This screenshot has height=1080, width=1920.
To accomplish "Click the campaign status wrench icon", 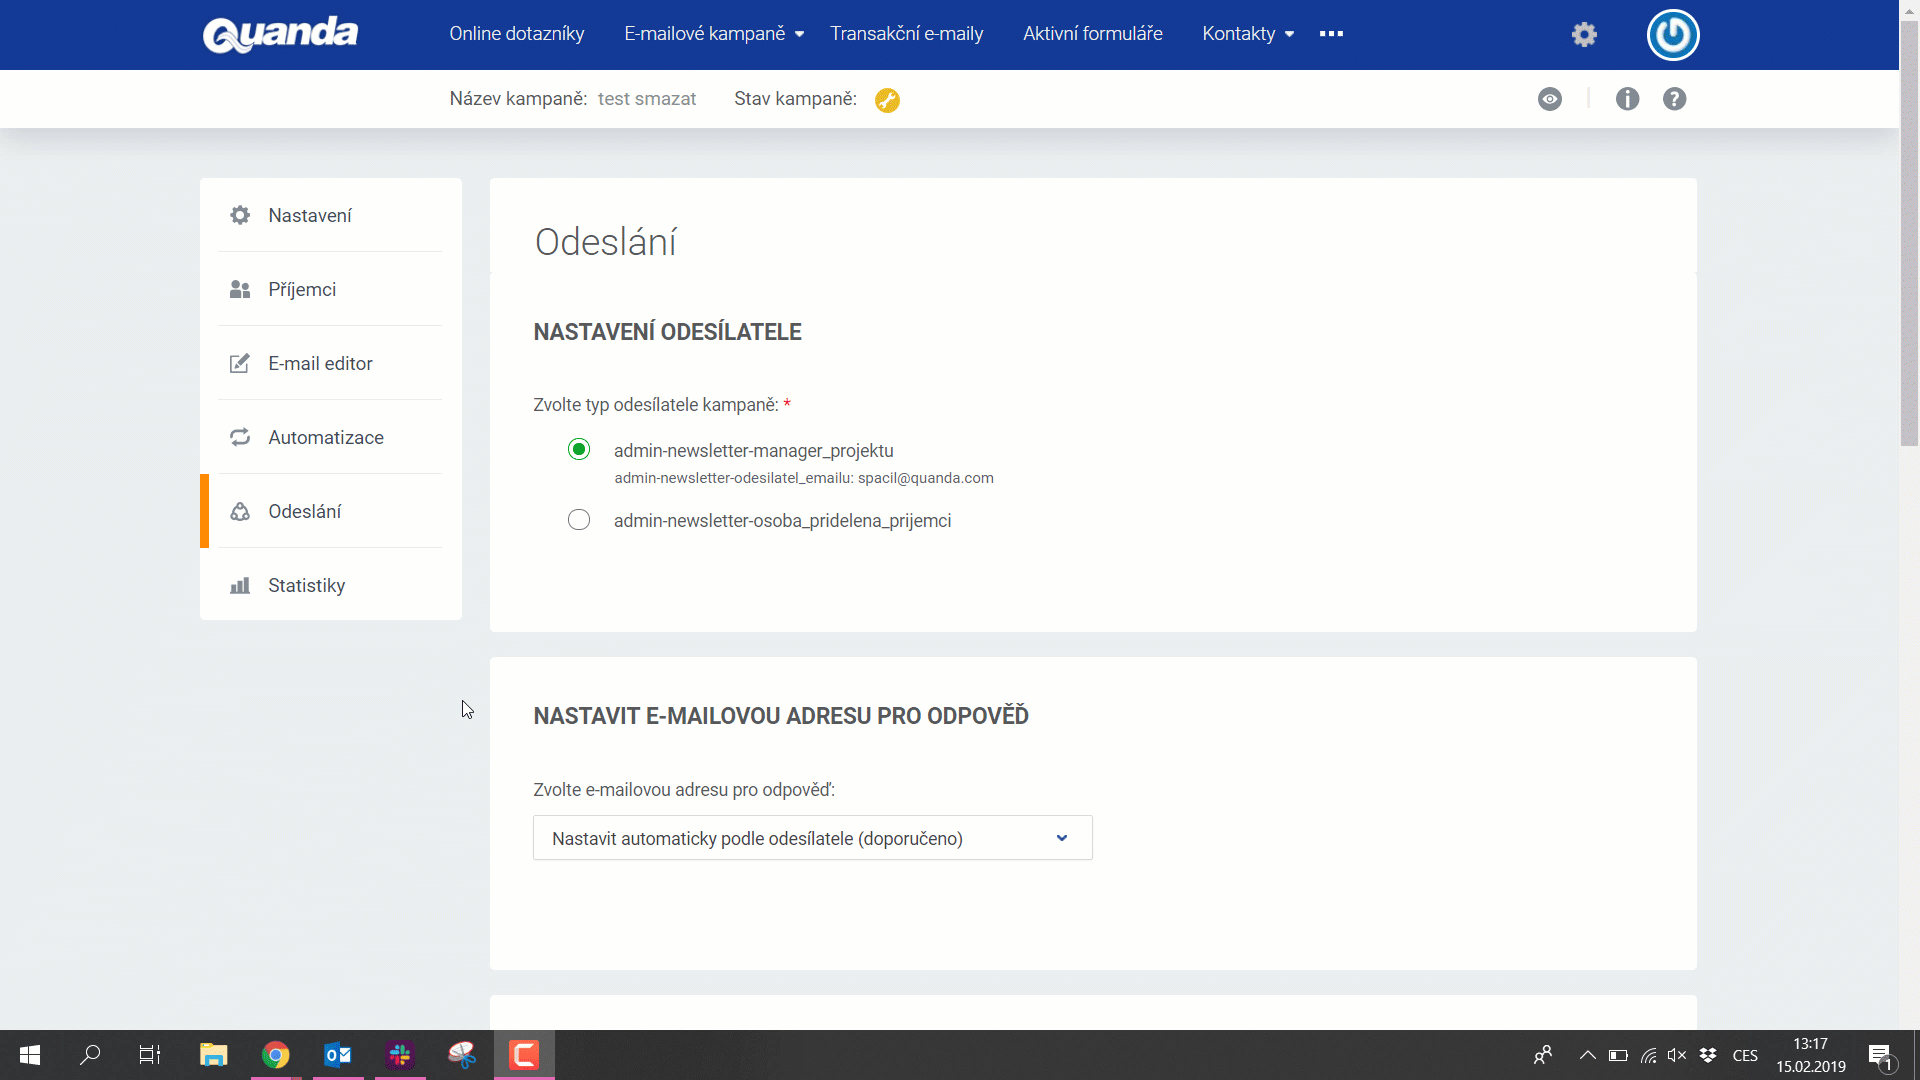I will coord(887,100).
